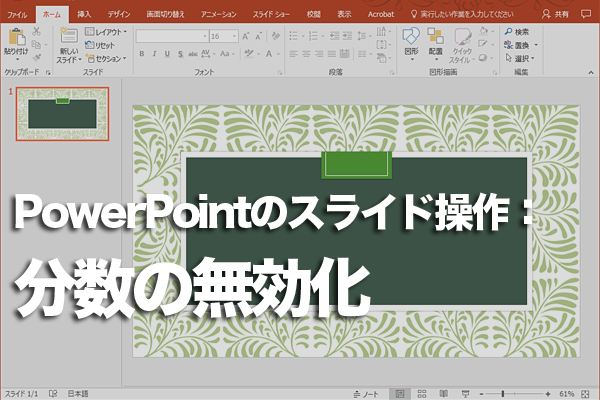Click the Paste (貼り付け) clipboard icon
The height and width of the screenshot is (400, 600).
[x=16, y=37]
